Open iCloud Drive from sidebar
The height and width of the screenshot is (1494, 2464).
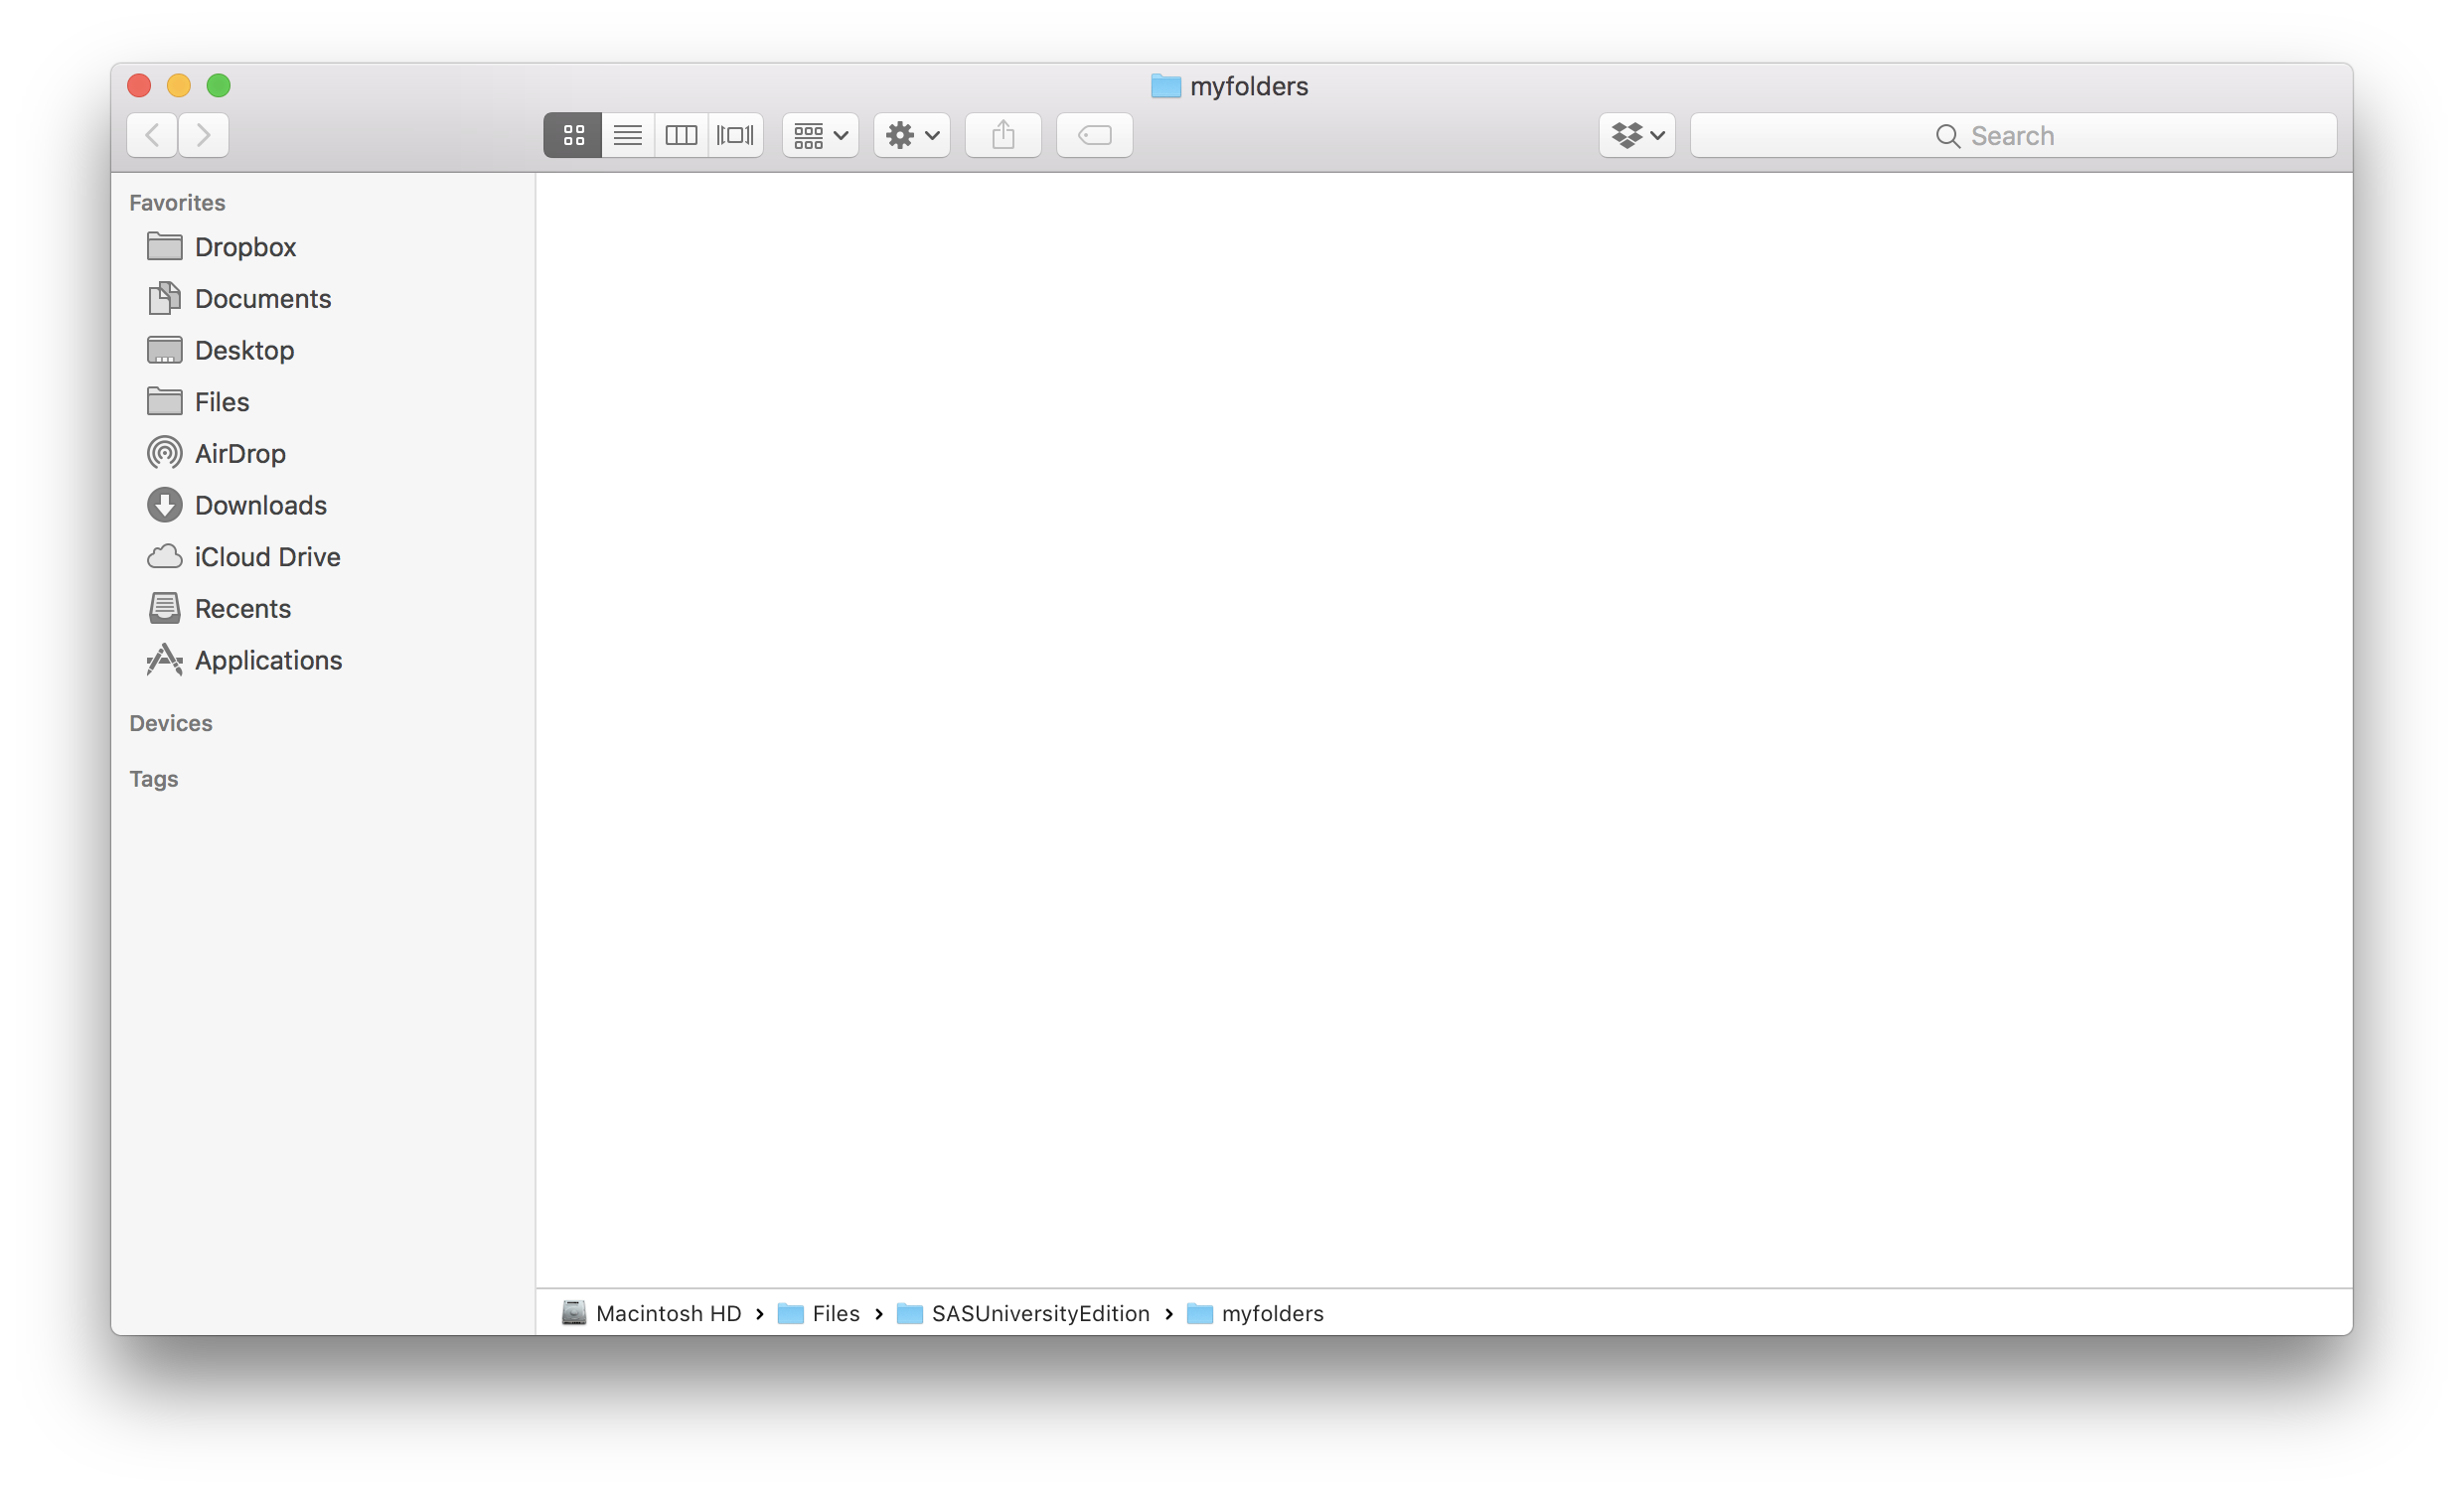point(268,556)
